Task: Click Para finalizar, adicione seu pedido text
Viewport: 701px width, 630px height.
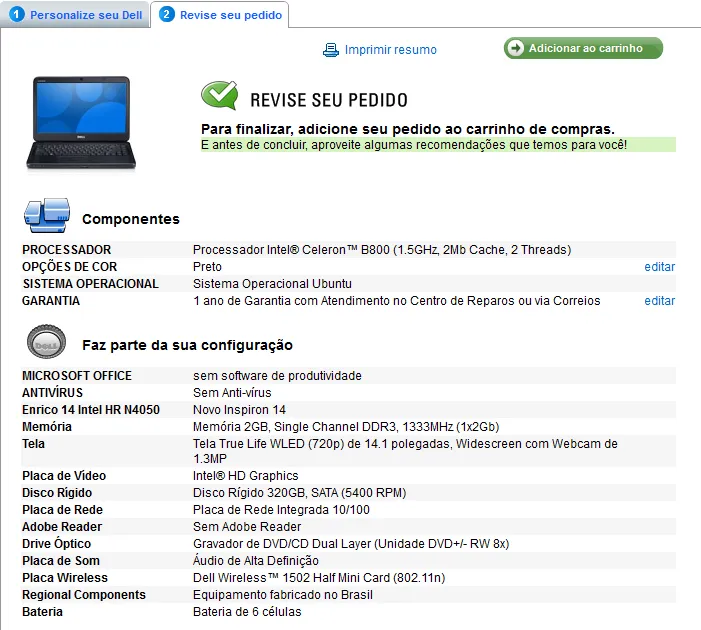Action: [x=408, y=129]
